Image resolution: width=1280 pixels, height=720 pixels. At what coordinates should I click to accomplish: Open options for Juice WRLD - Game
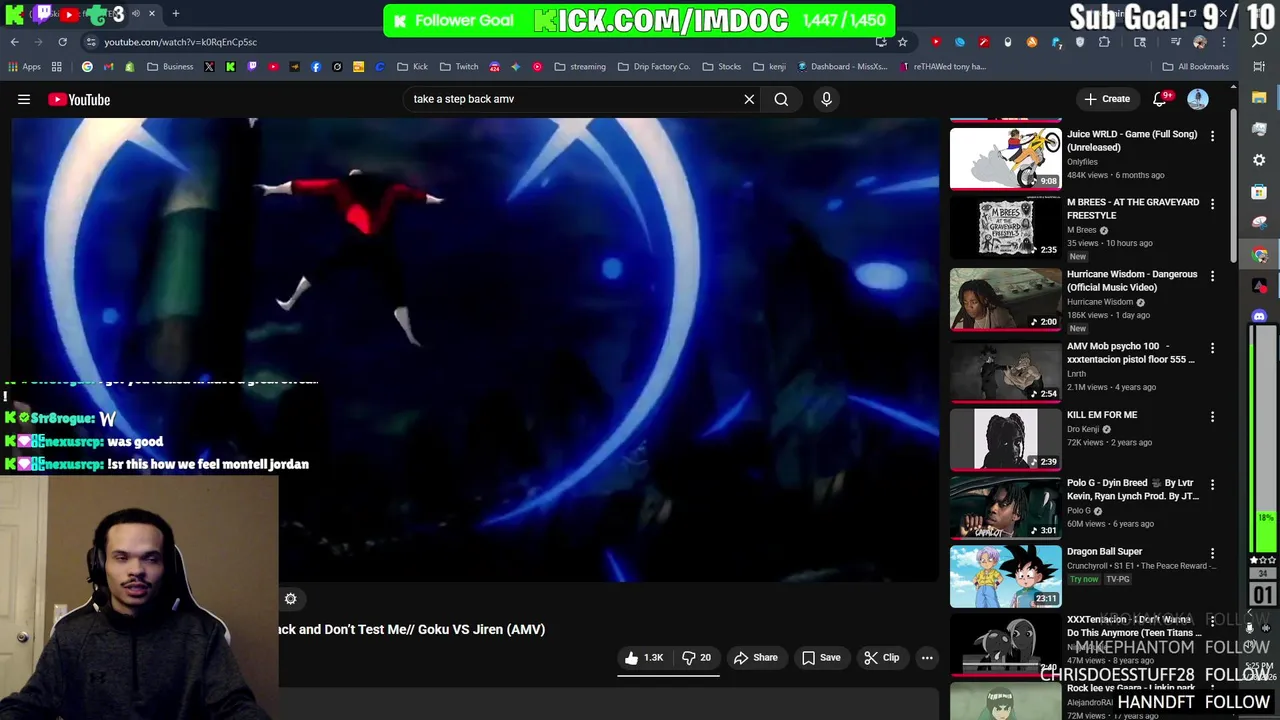1212,136
